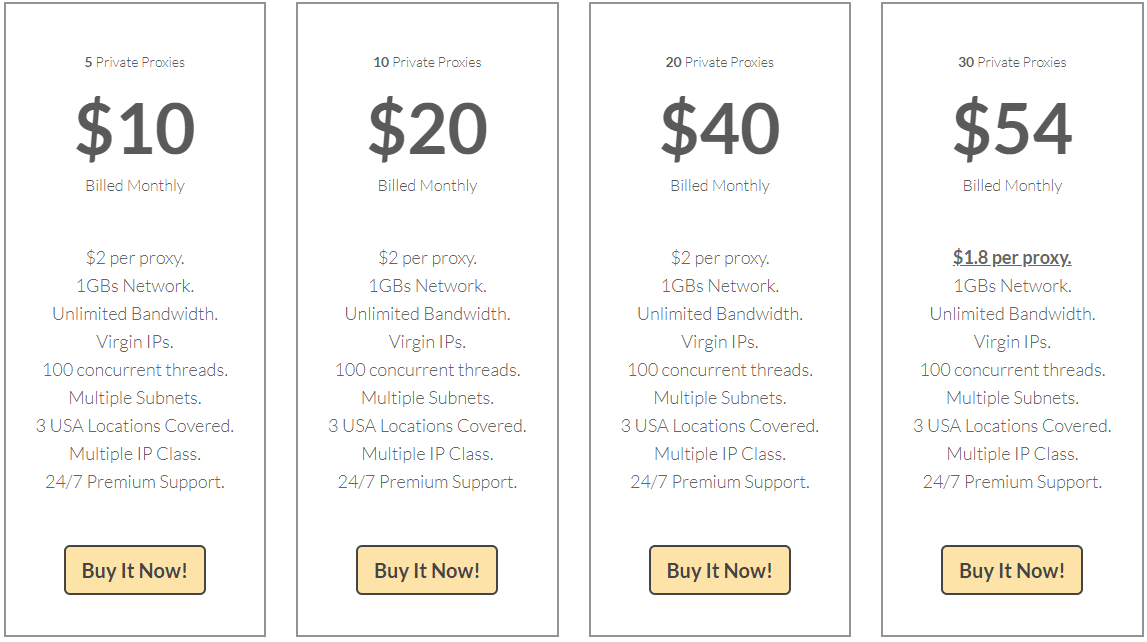Click 24/7 Premium Support in $10 plan
1147x642 pixels.
tap(135, 482)
